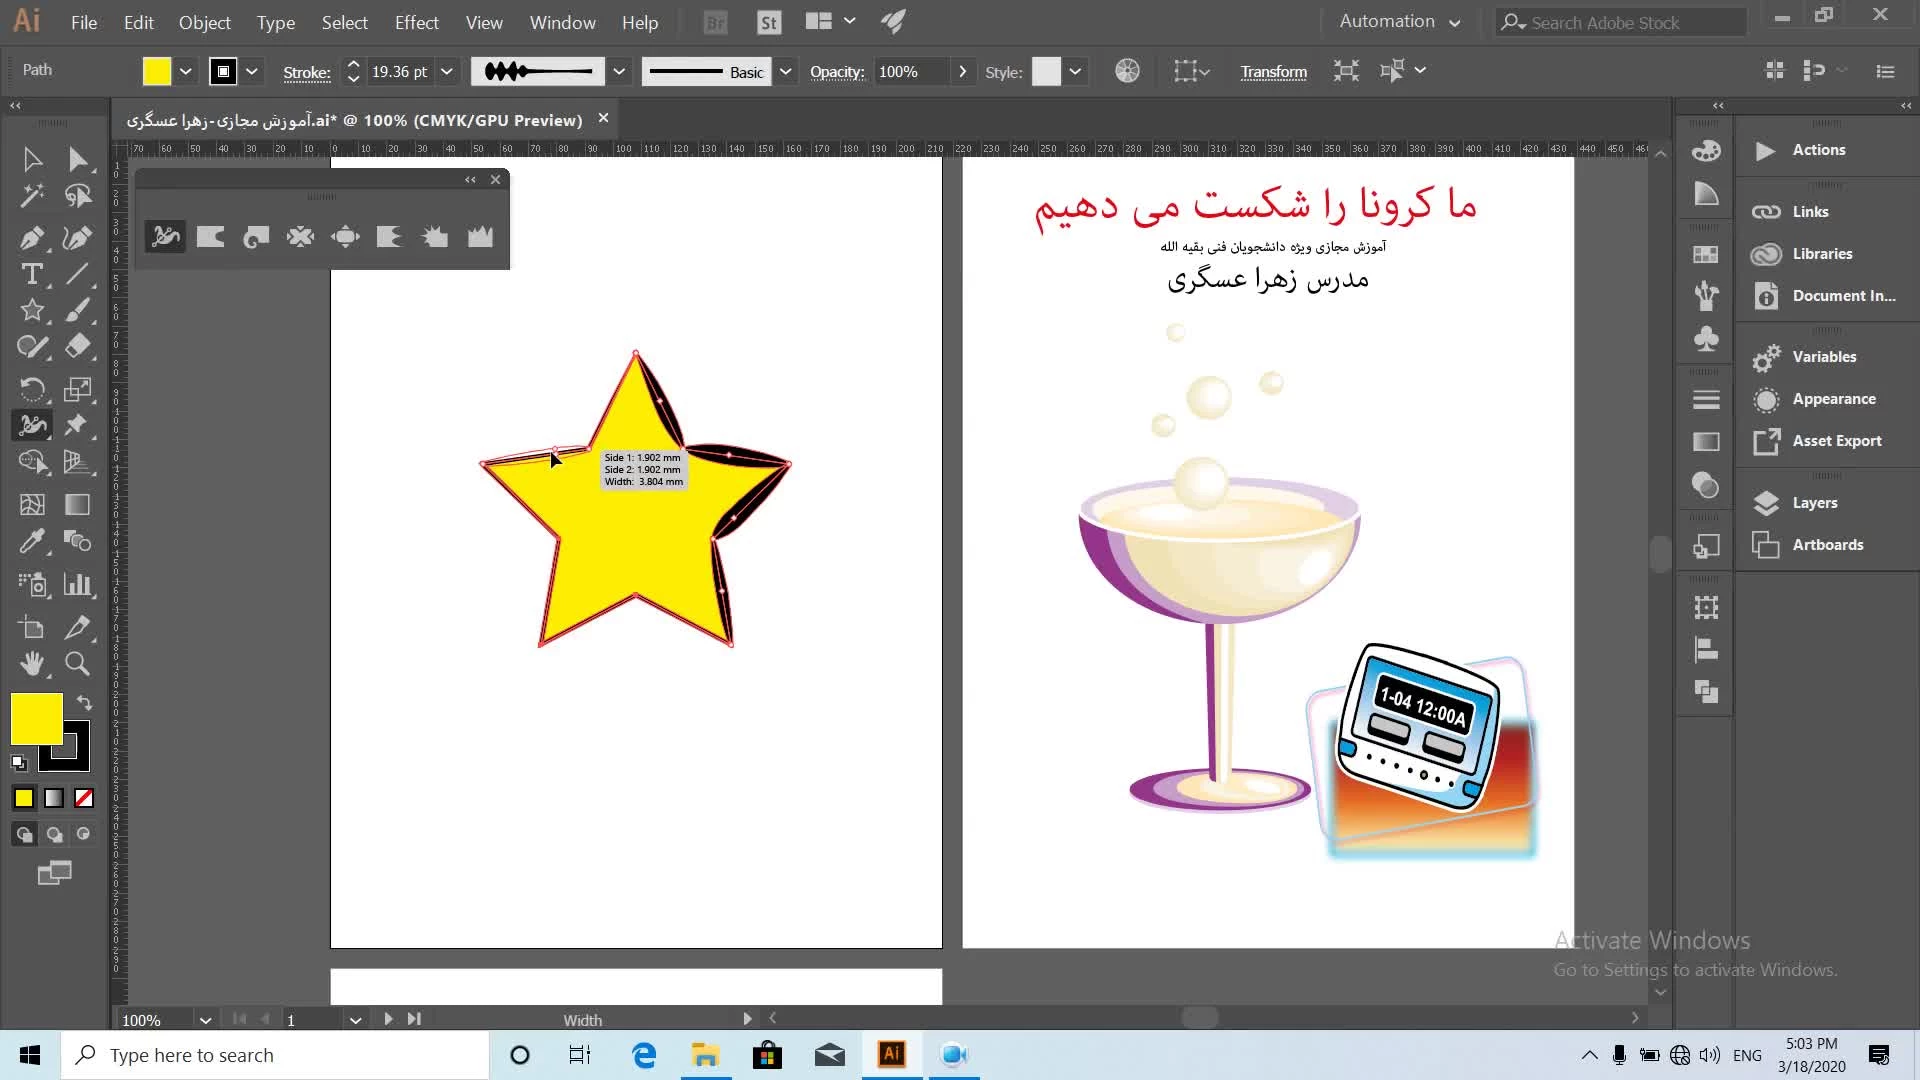Pick the Eyedropper tool

pyautogui.click(x=31, y=542)
